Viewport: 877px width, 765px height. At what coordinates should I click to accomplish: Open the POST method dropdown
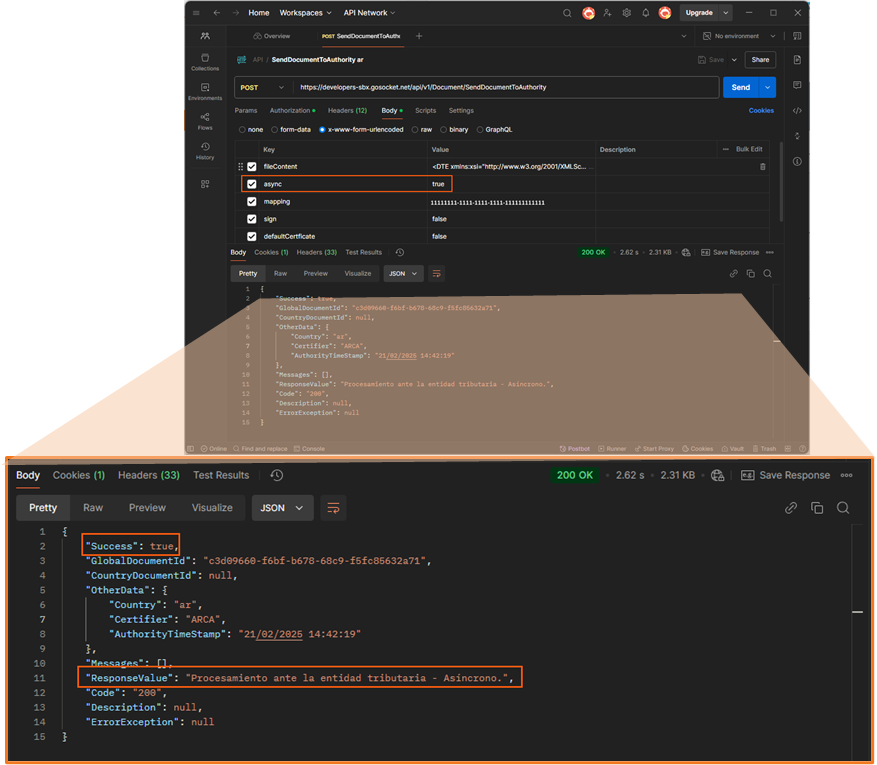click(262, 88)
